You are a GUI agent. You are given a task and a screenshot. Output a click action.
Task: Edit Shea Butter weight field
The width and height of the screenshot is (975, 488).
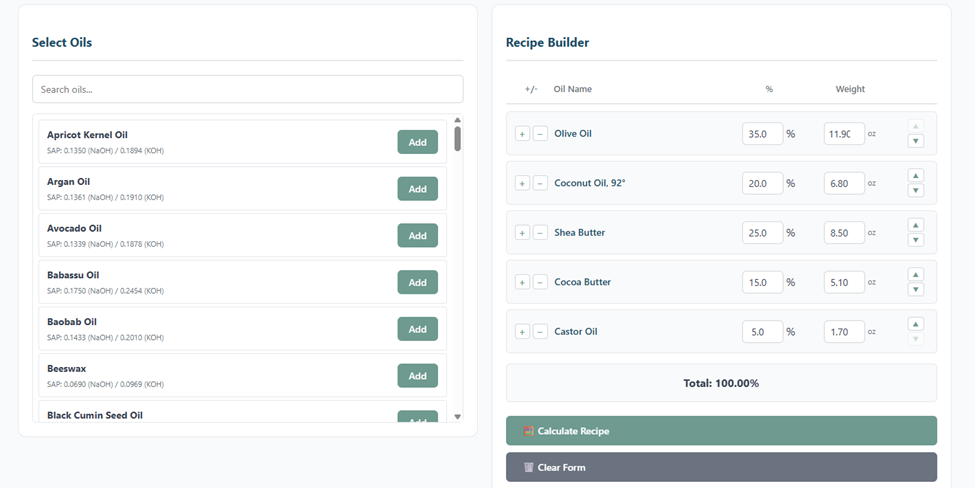click(844, 232)
